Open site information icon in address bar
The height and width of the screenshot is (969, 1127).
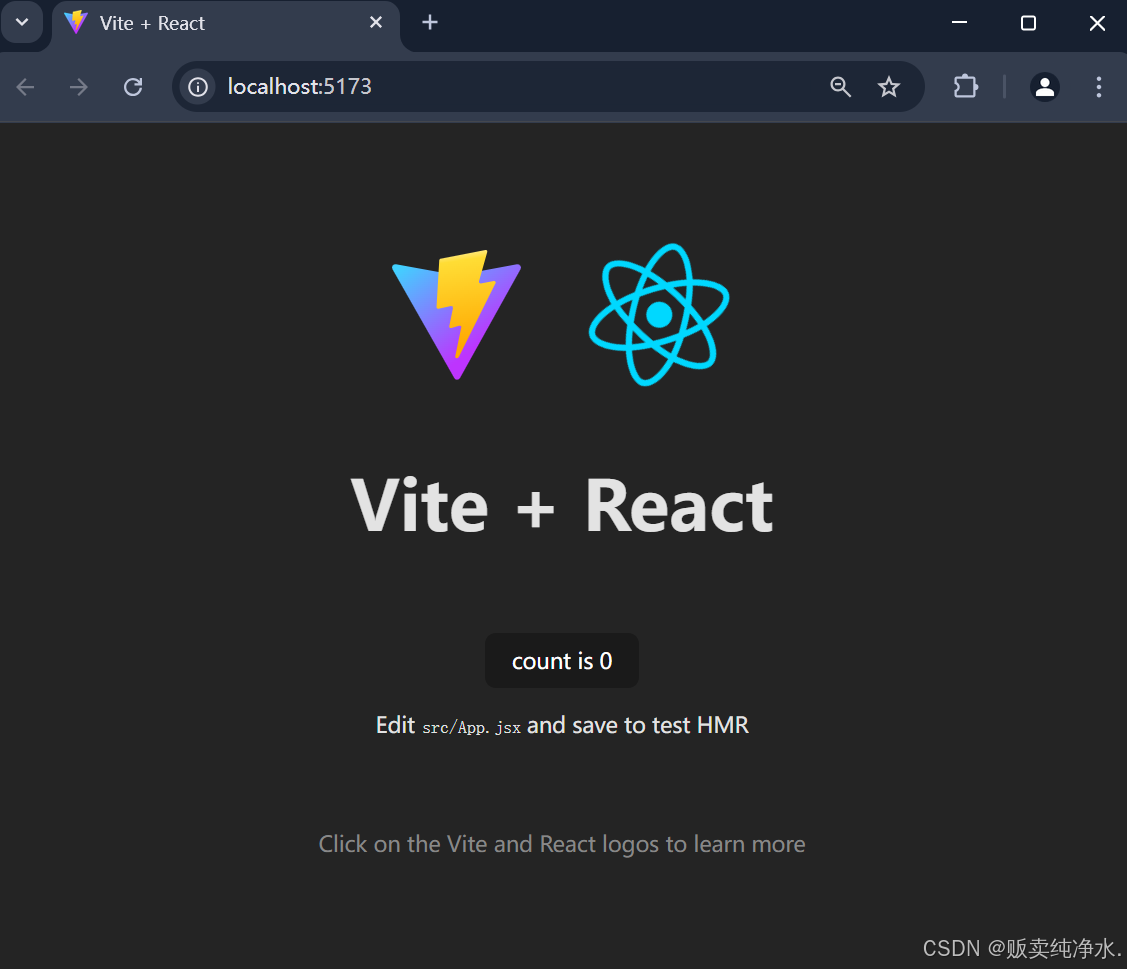[x=198, y=87]
